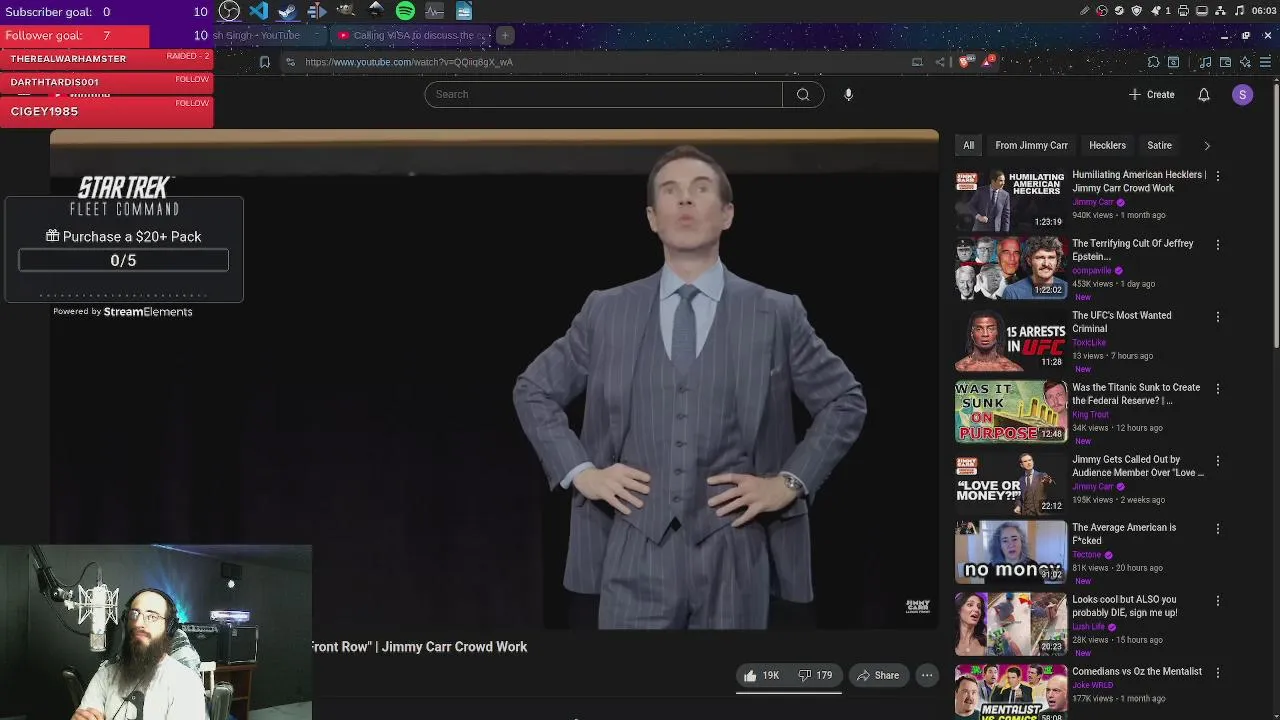Screen dimensions: 1280x720
Task: Open a new browser tab
Action: pyautogui.click(x=505, y=35)
